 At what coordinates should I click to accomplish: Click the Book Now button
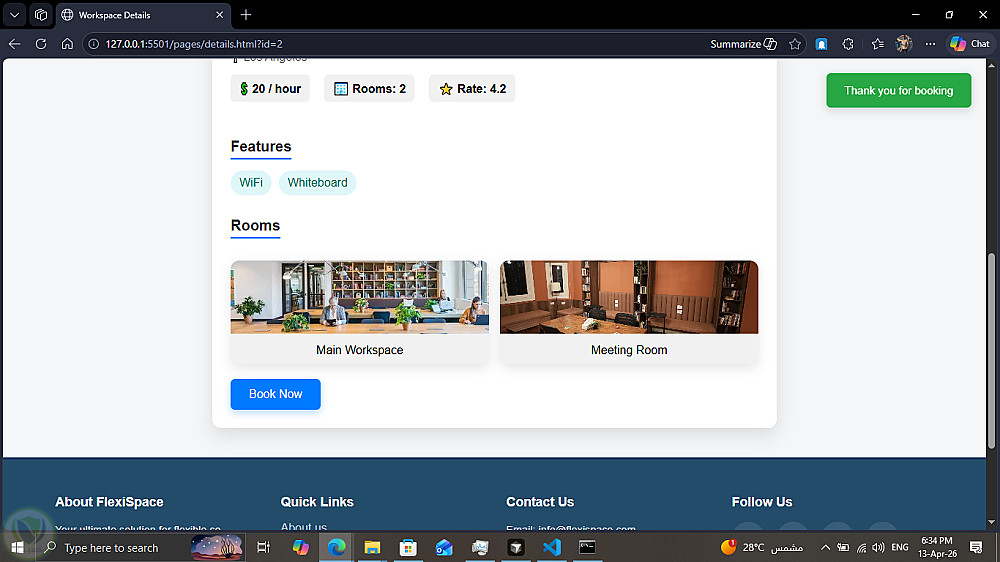tap(276, 394)
